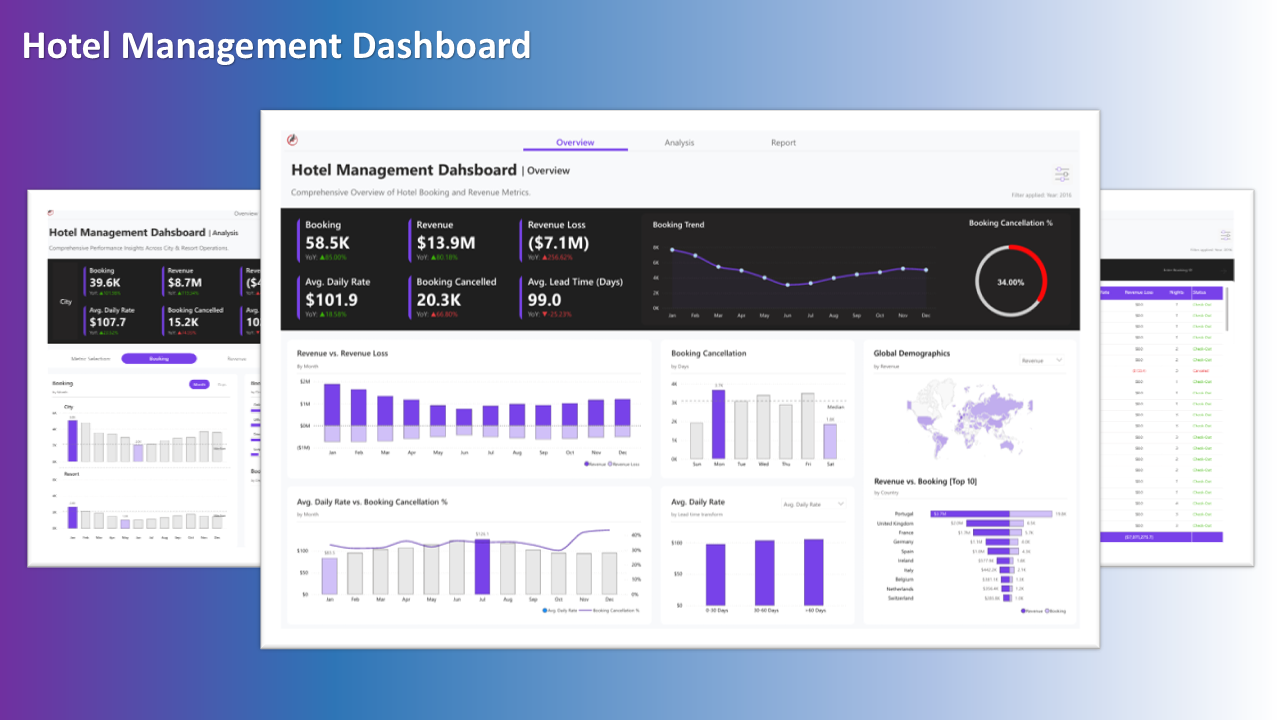Switch to the Analysis tab
The image size is (1280, 720).
point(679,143)
